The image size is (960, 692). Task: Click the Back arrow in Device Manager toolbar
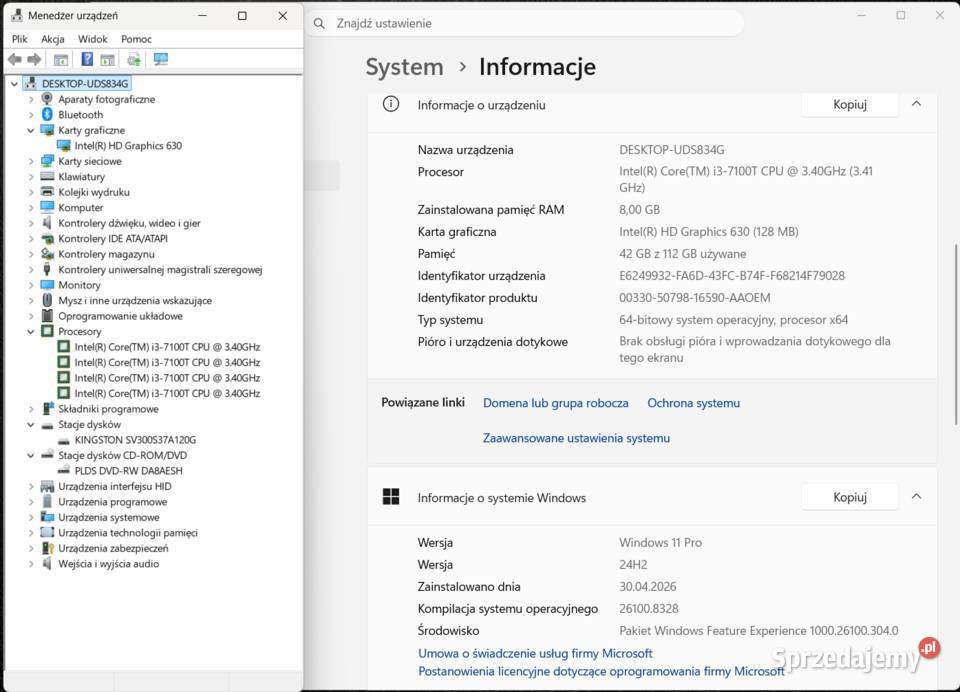tap(15, 59)
